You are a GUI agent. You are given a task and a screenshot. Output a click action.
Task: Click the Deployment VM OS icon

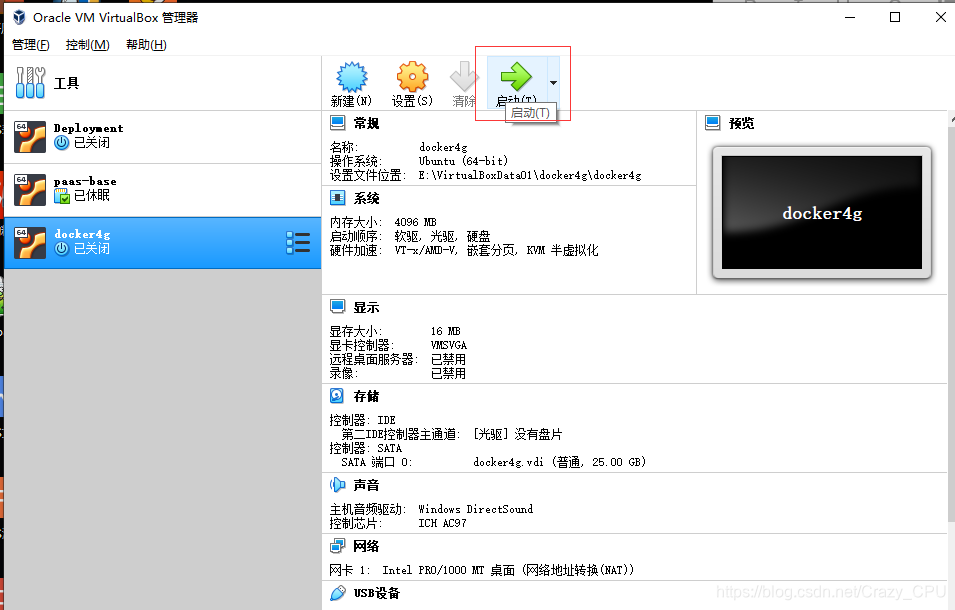[30, 136]
